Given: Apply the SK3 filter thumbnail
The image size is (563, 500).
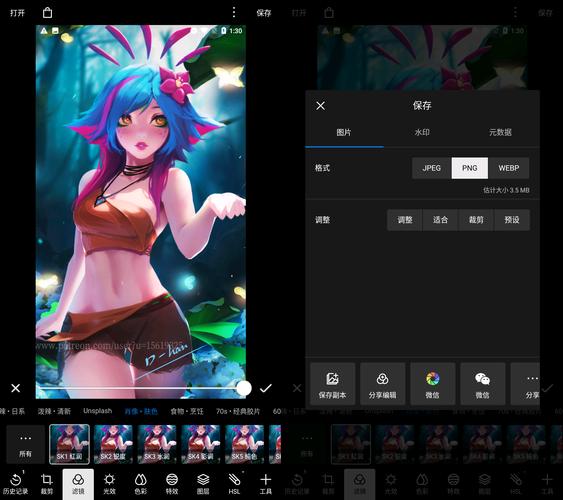Looking at the screenshot, I should point(157,444).
